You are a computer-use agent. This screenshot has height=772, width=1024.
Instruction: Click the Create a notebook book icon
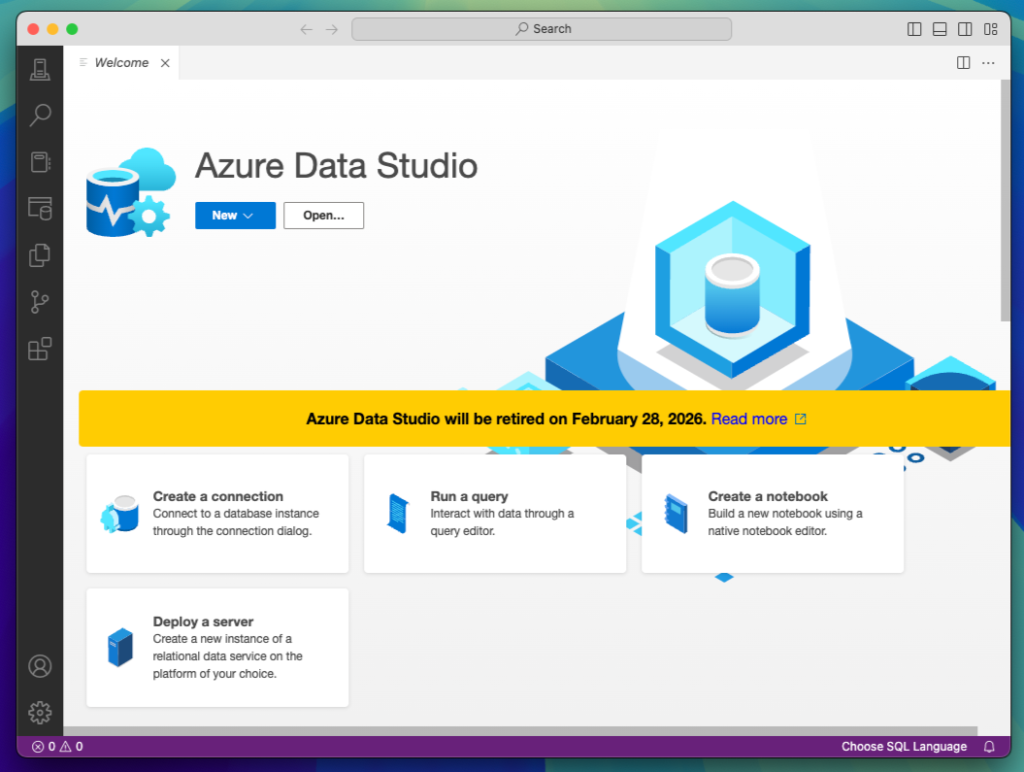pos(676,514)
